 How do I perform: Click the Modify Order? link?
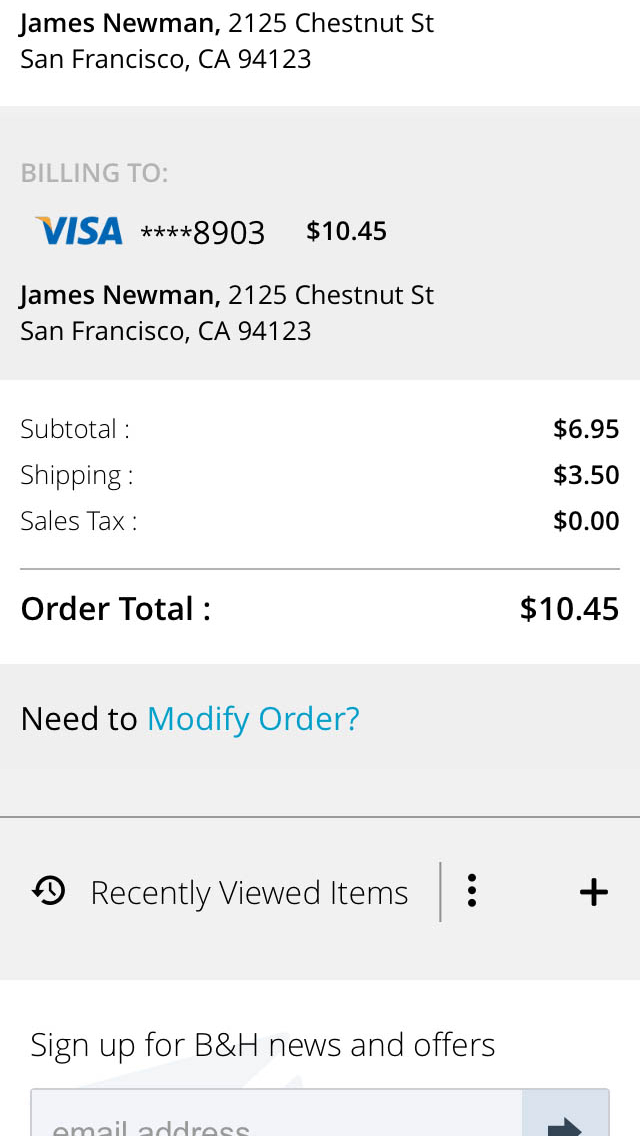253,719
